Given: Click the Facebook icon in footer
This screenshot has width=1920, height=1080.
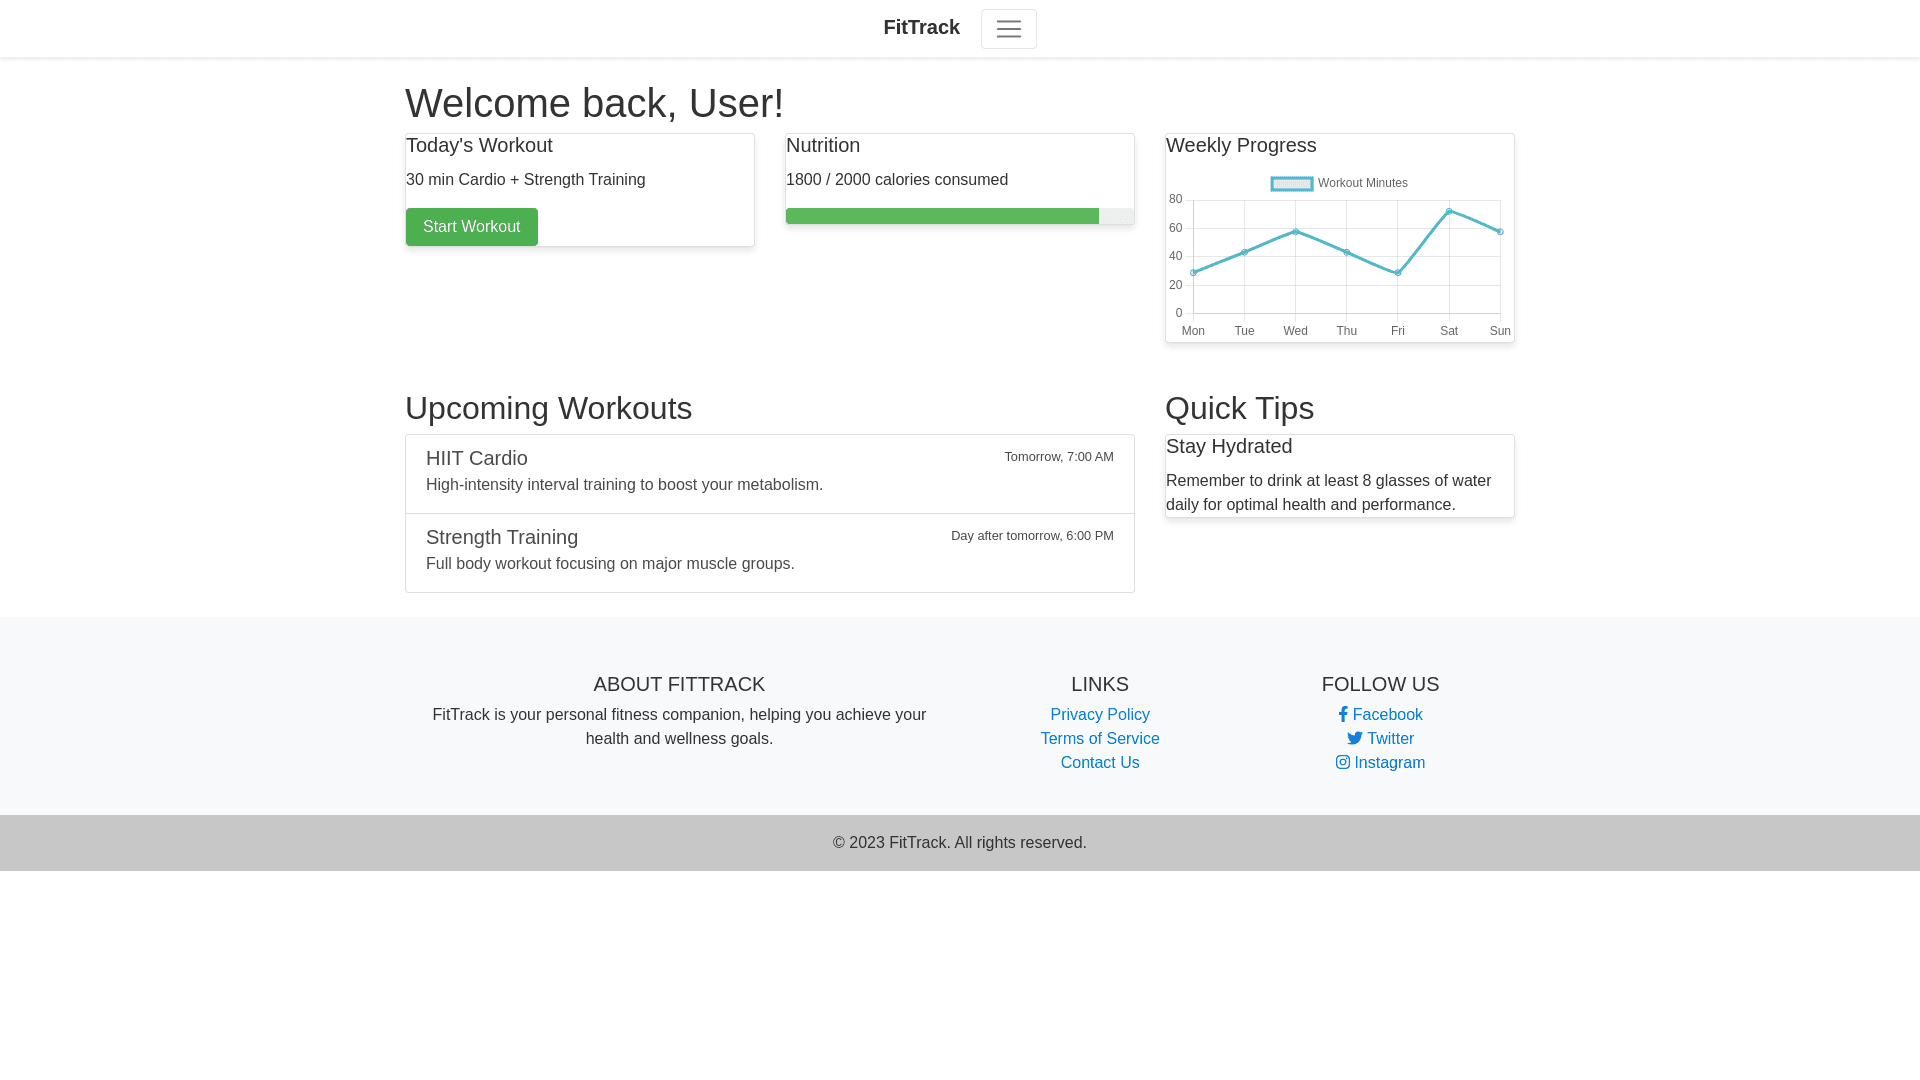Looking at the screenshot, I should click(1343, 715).
